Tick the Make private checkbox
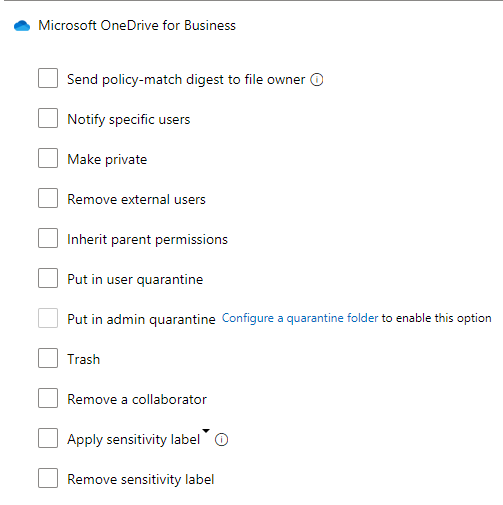Screen dimensions: 503x505 48,158
